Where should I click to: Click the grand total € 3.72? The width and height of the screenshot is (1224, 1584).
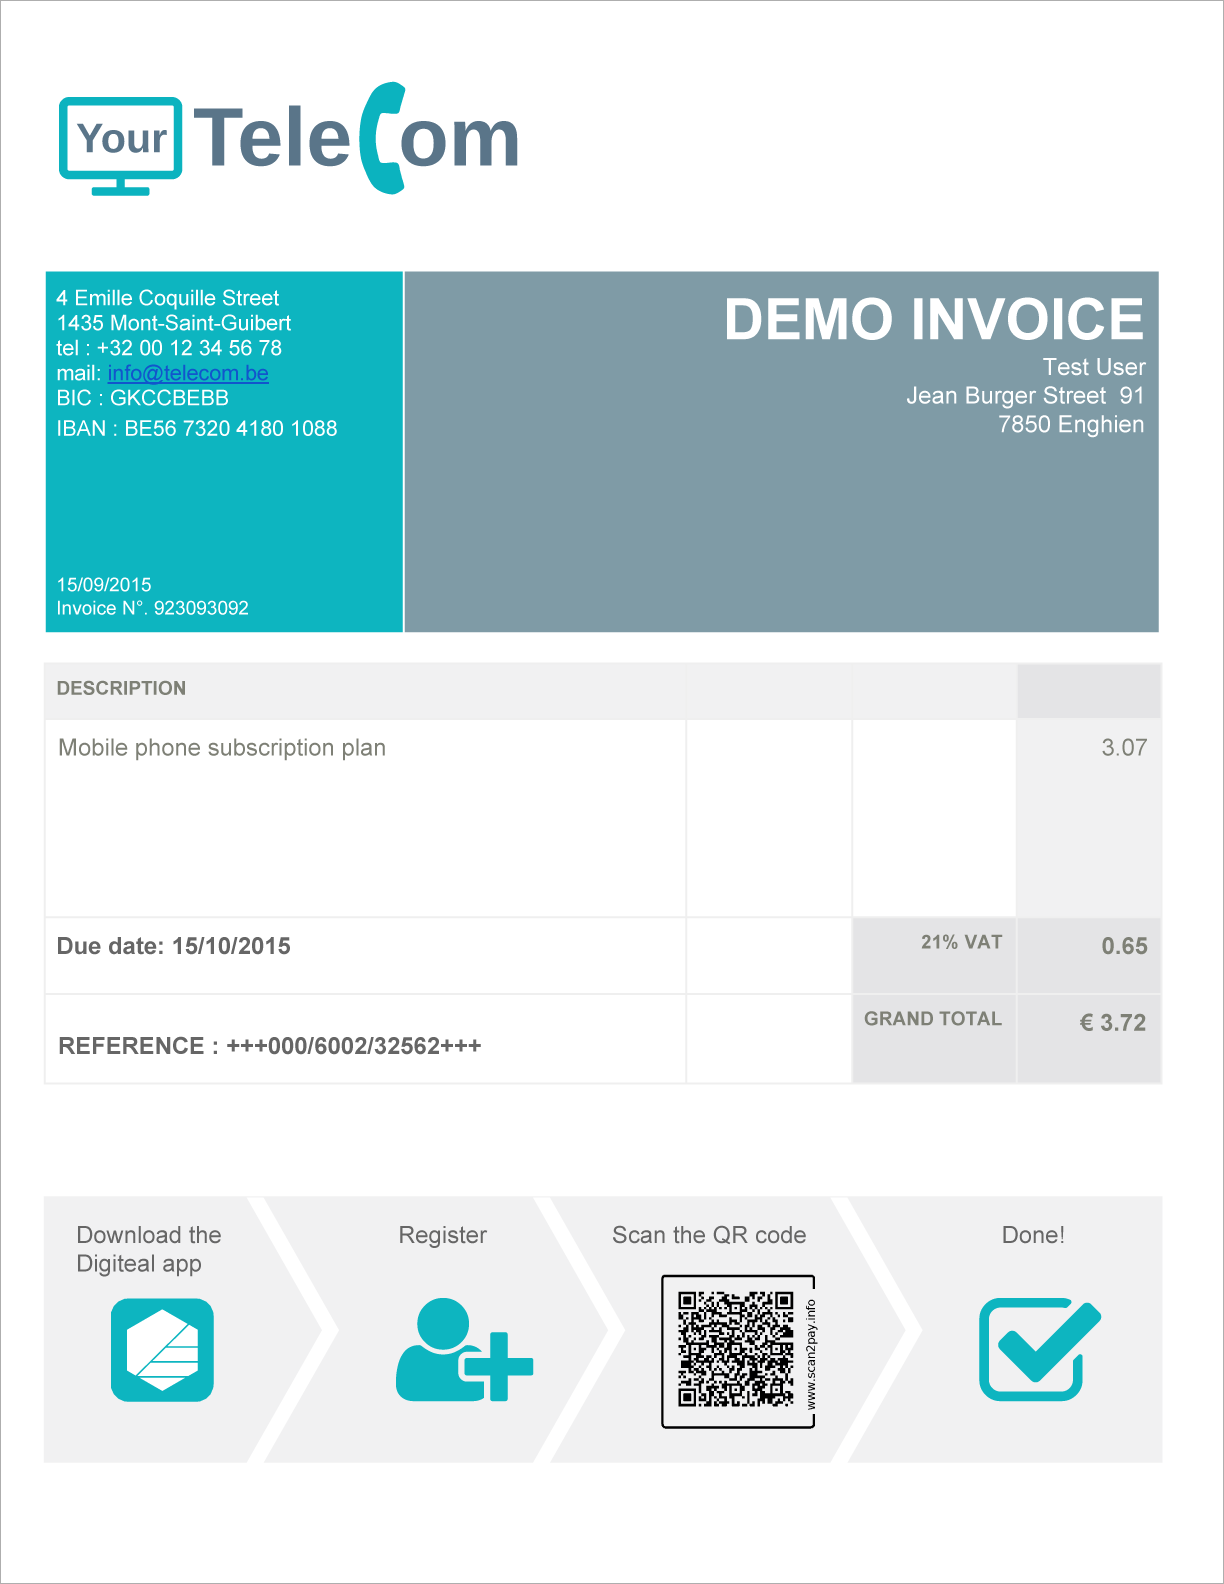[x=1113, y=1023]
